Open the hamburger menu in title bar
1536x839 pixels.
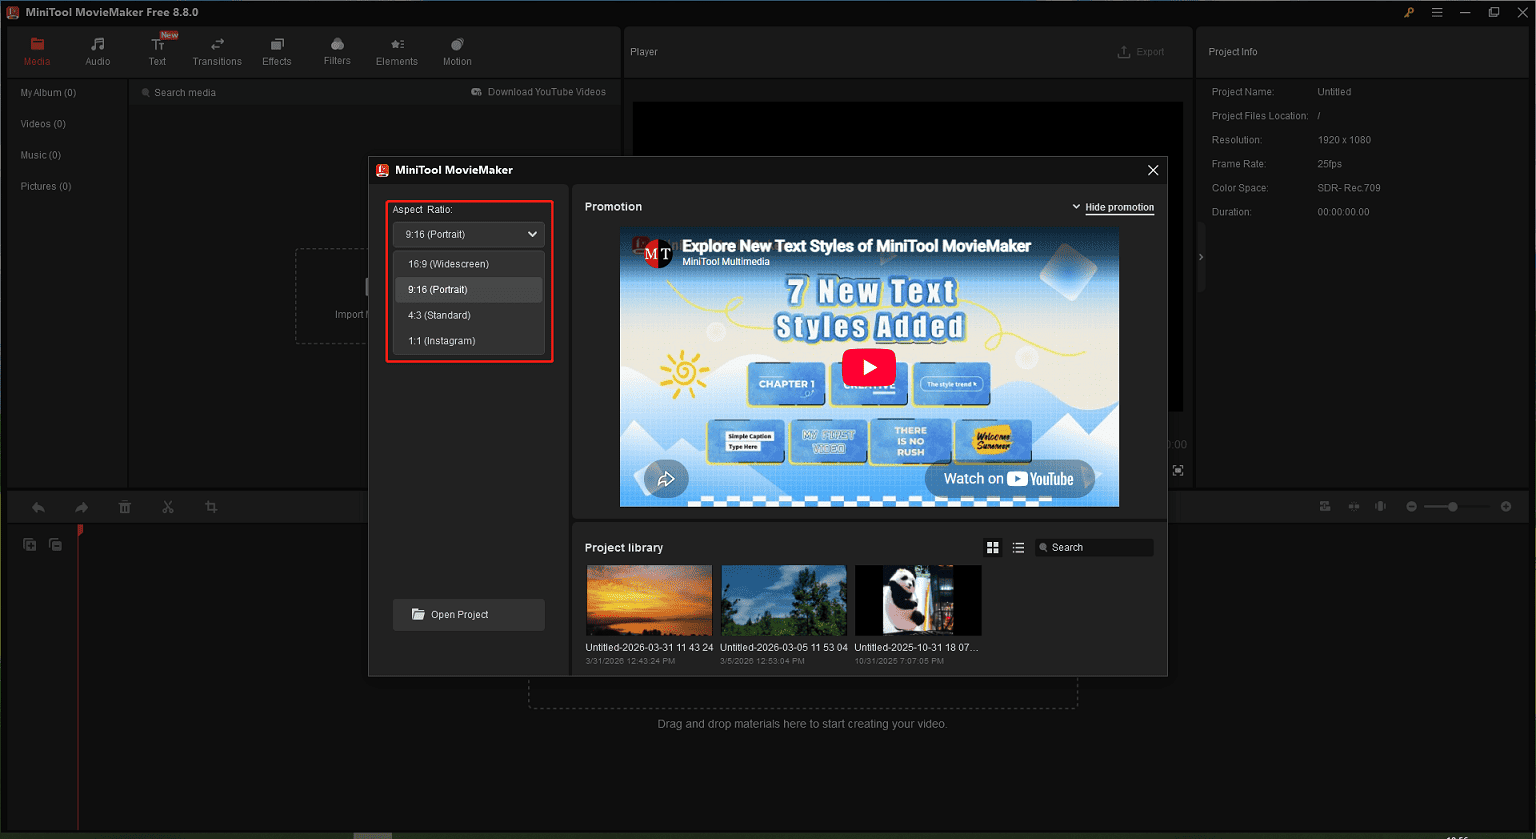point(1437,12)
